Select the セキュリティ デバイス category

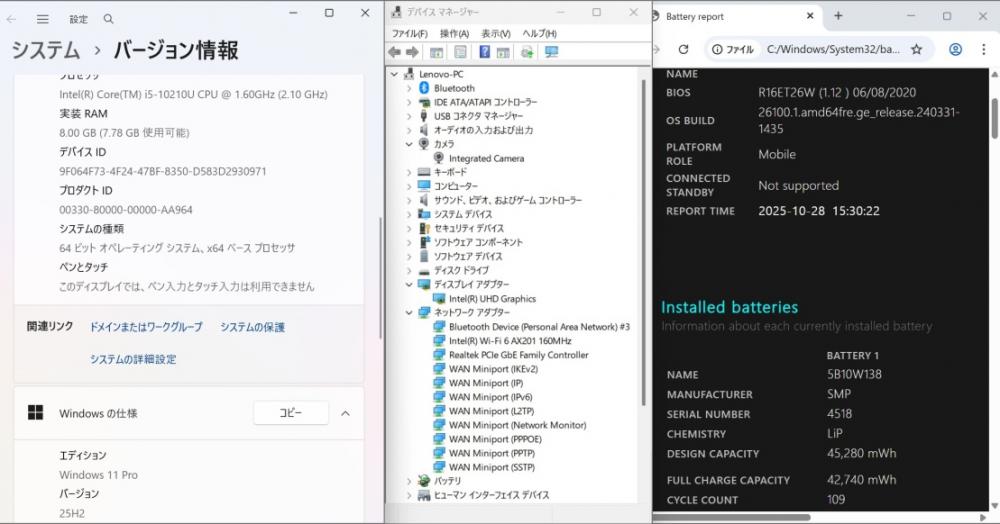pos(469,228)
